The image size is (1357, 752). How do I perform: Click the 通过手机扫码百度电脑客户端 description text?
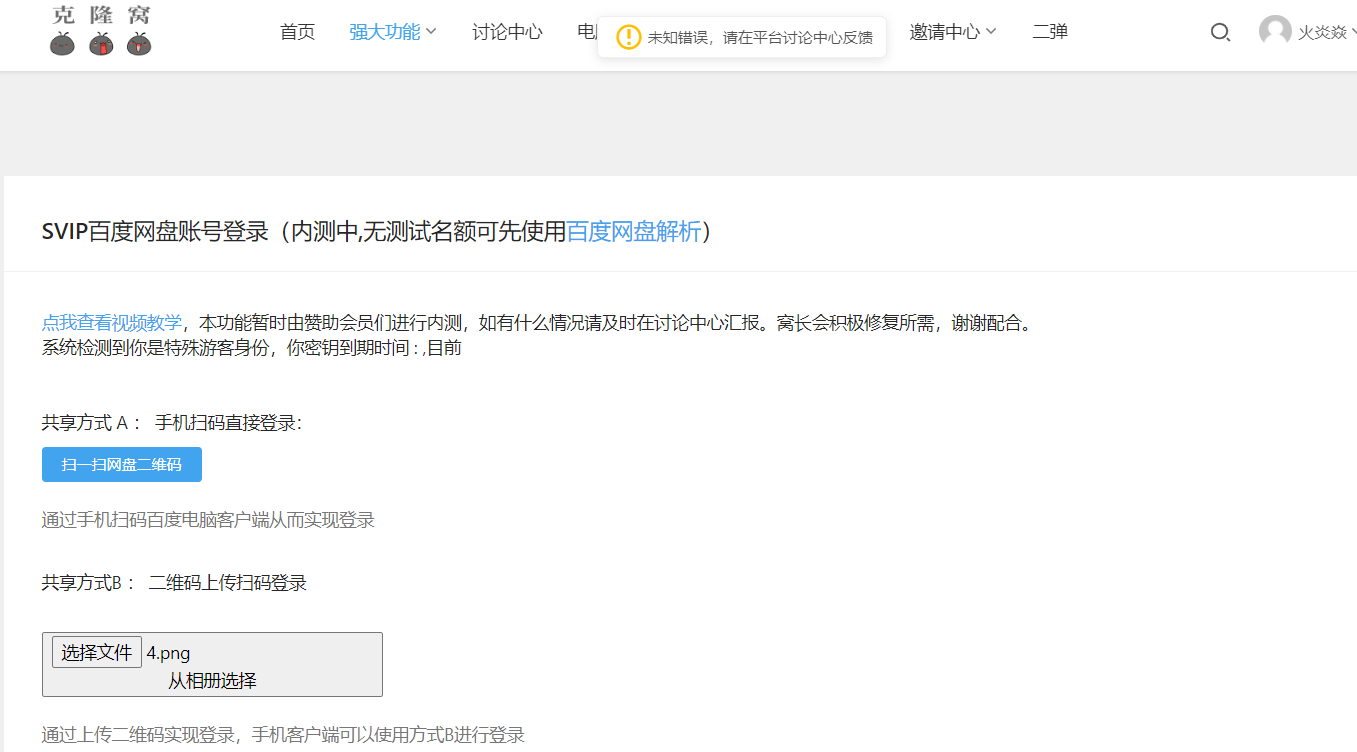208,520
